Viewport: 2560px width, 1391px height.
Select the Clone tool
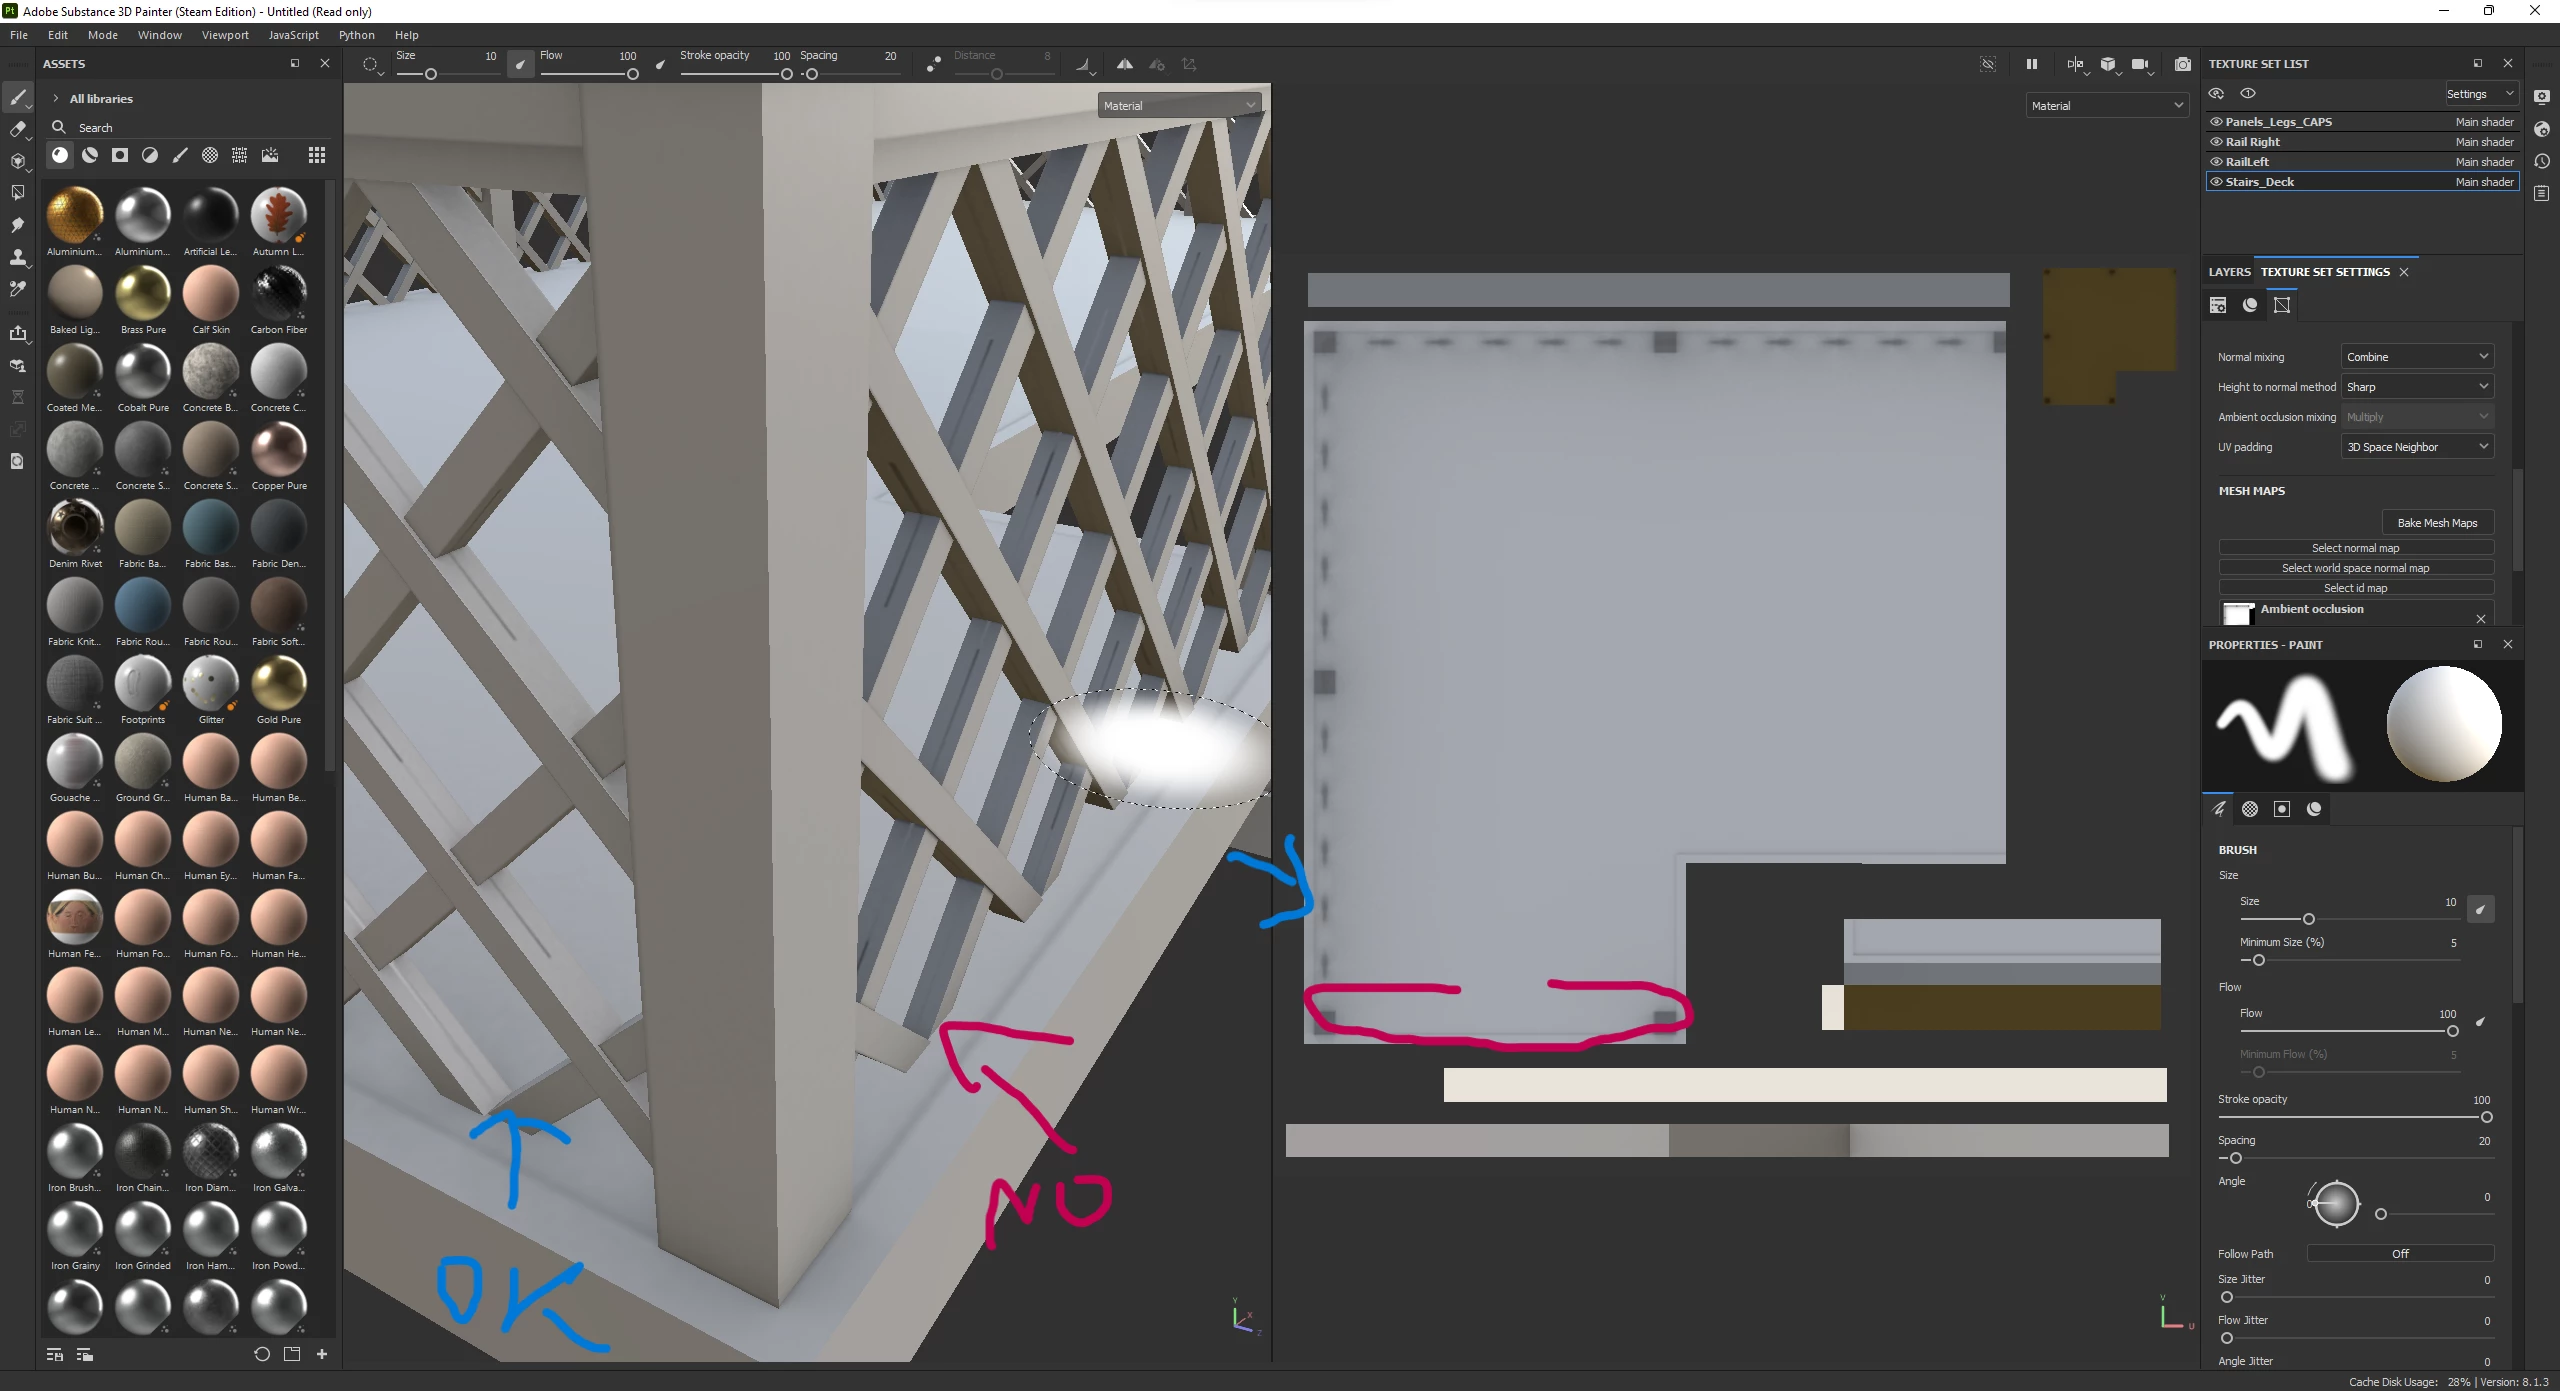click(17, 257)
